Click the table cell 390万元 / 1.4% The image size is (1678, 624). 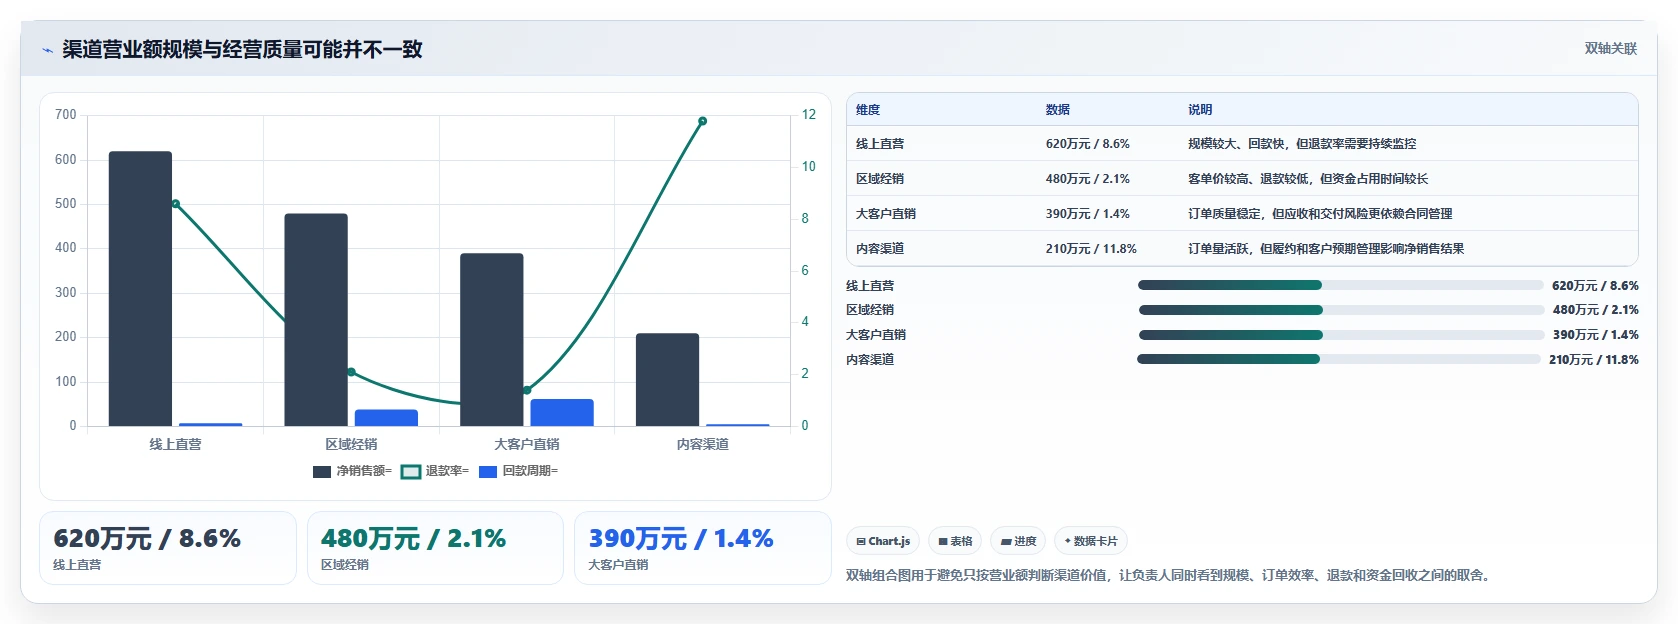pyautogui.click(x=1088, y=214)
